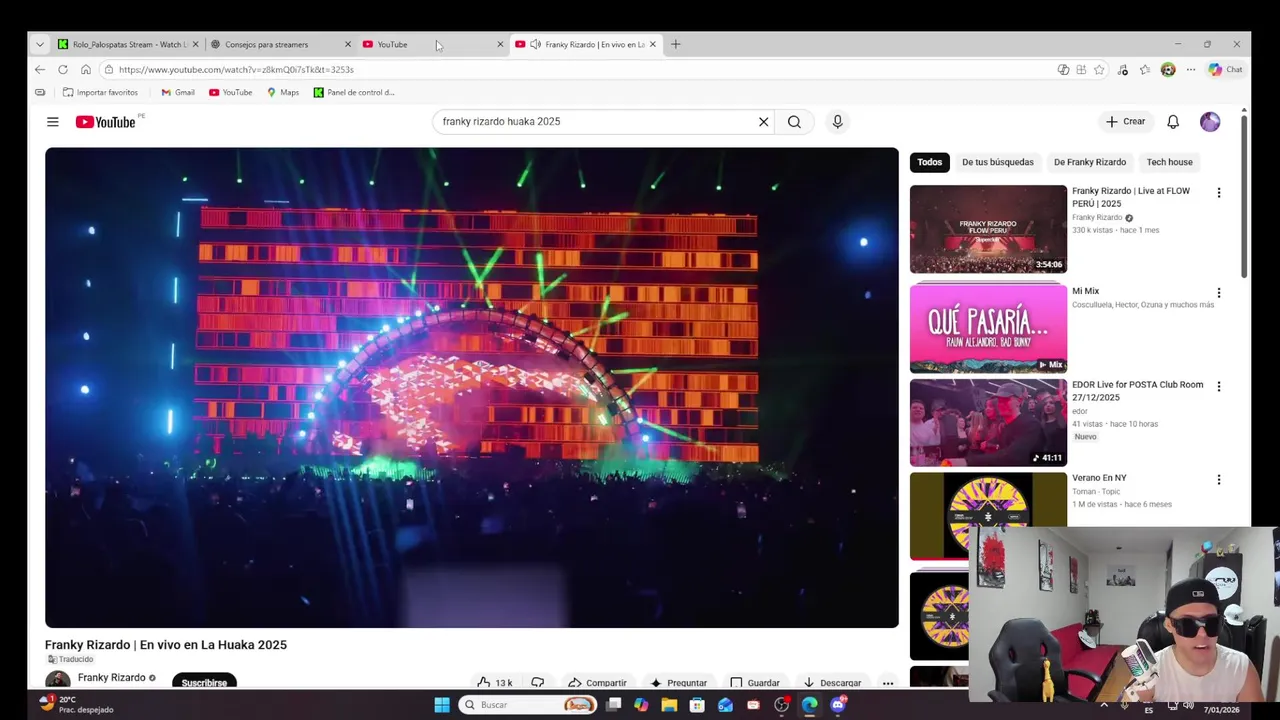This screenshot has height=720, width=1280.
Task: Select the De tus búsquedas chip
Action: (998, 162)
